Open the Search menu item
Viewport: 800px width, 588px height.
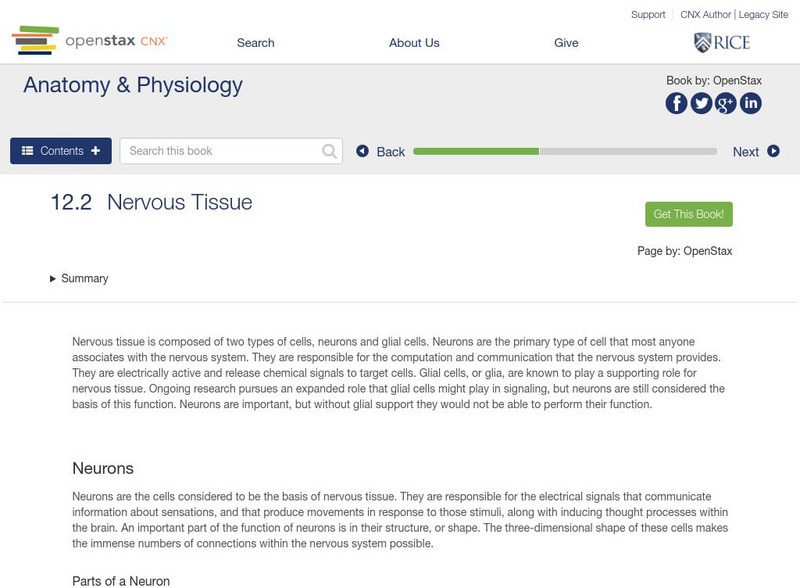click(255, 43)
